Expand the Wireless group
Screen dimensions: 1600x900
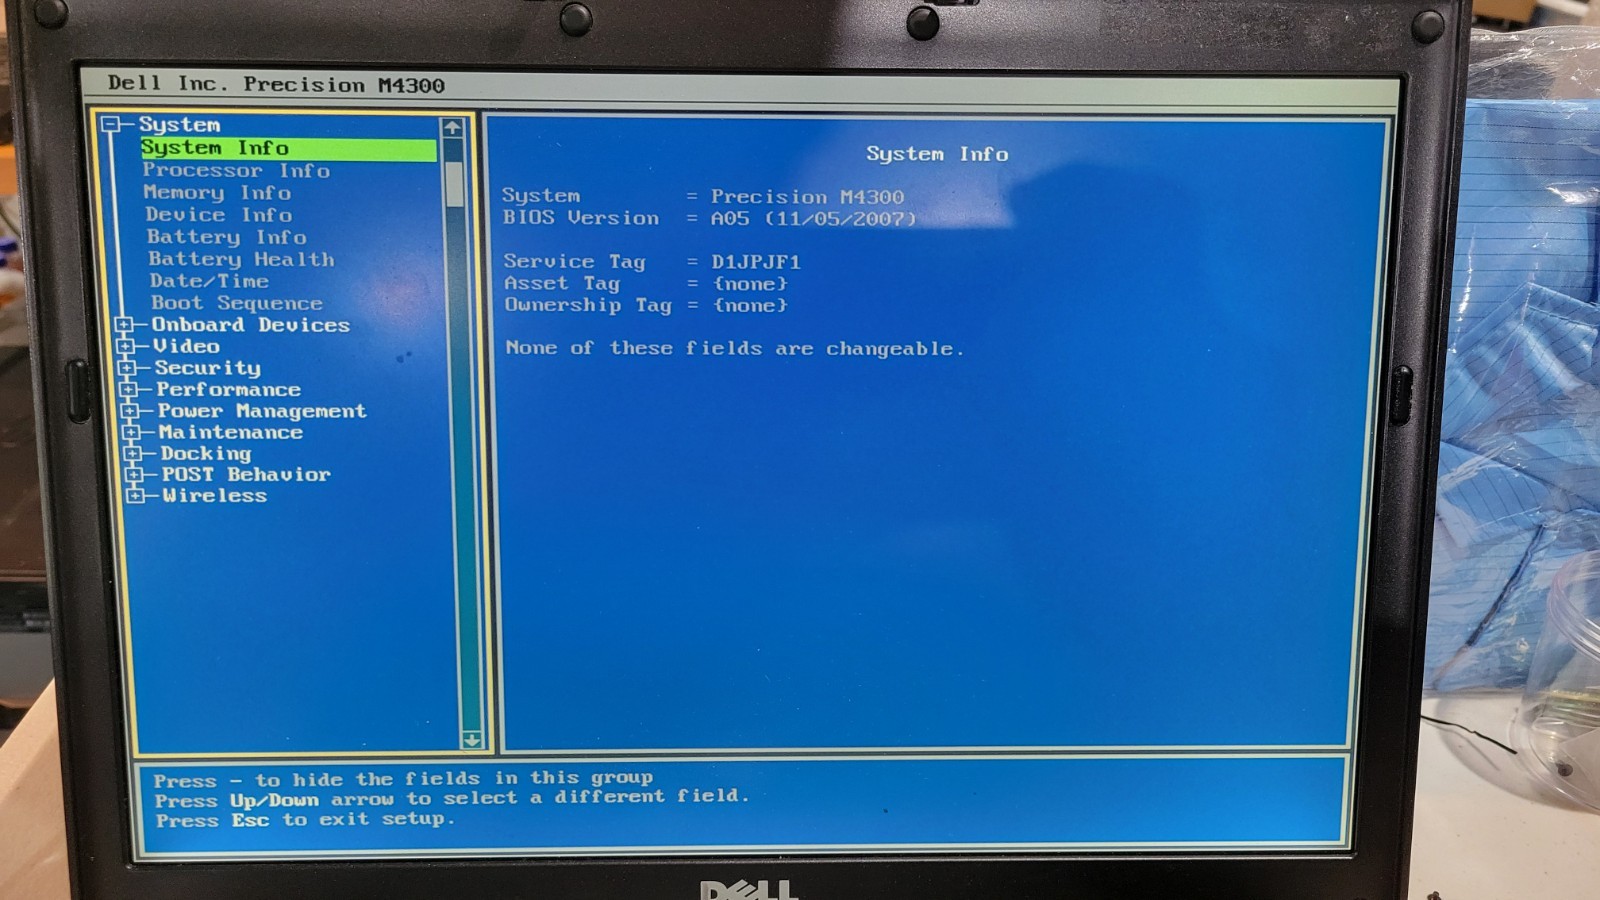click(135, 495)
